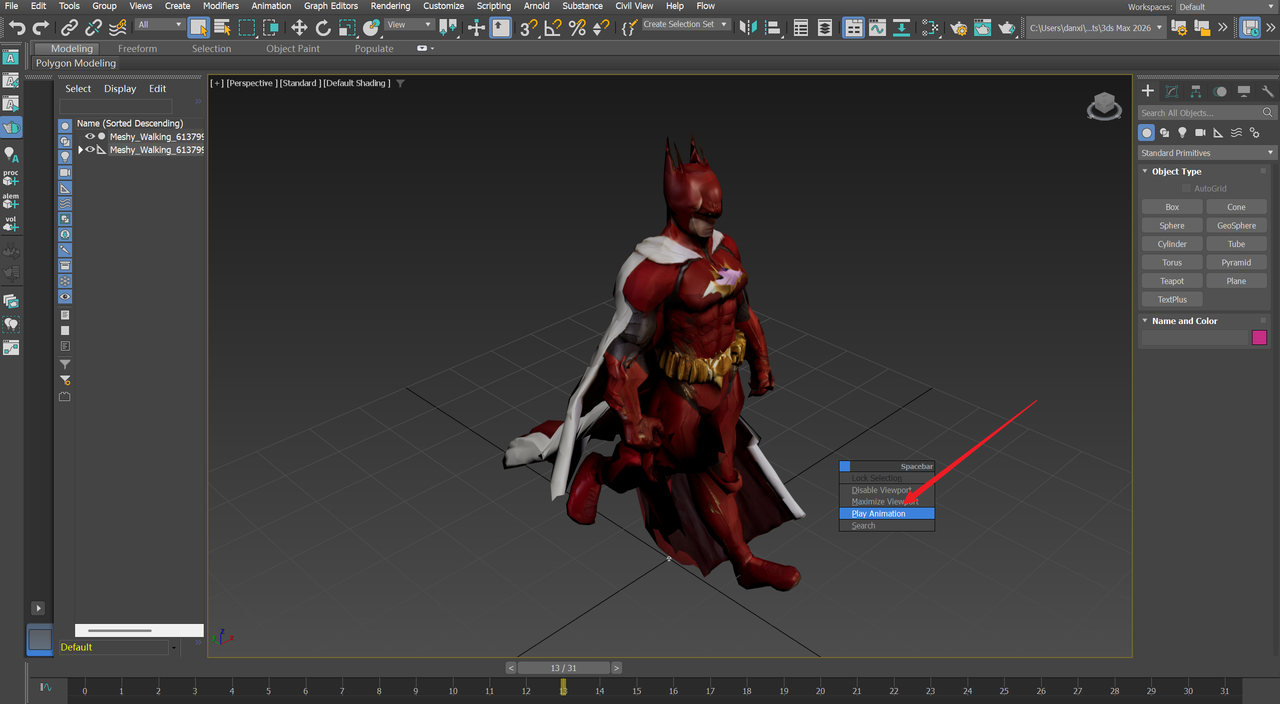Open the Create Selection Set dropdown

point(685,25)
